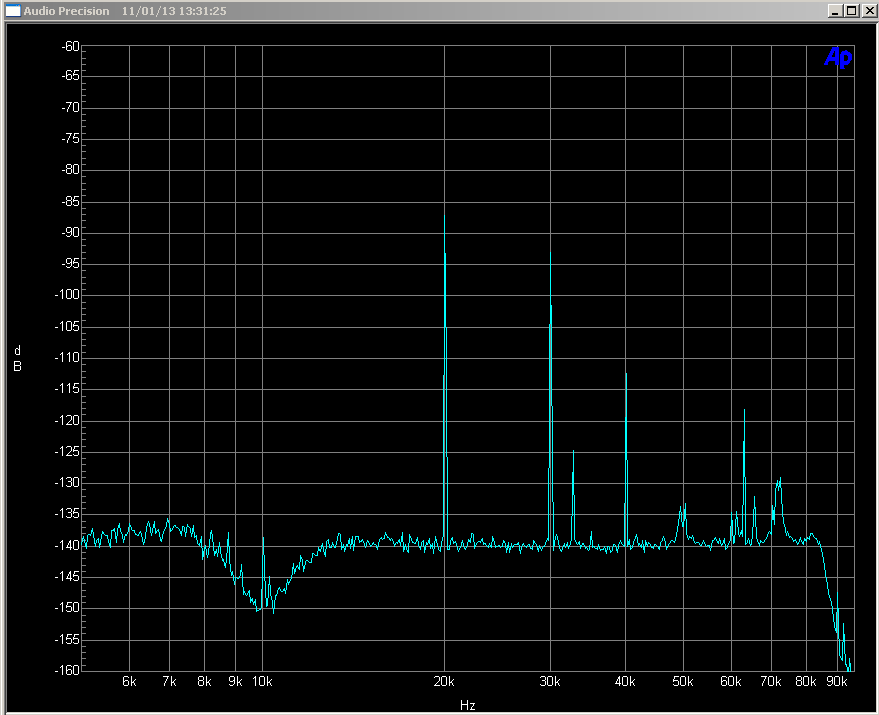This screenshot has width=879, height=715.
Task: Minimize the Audio Precision window
Action: pyautogui.click(x=835, y=11)
